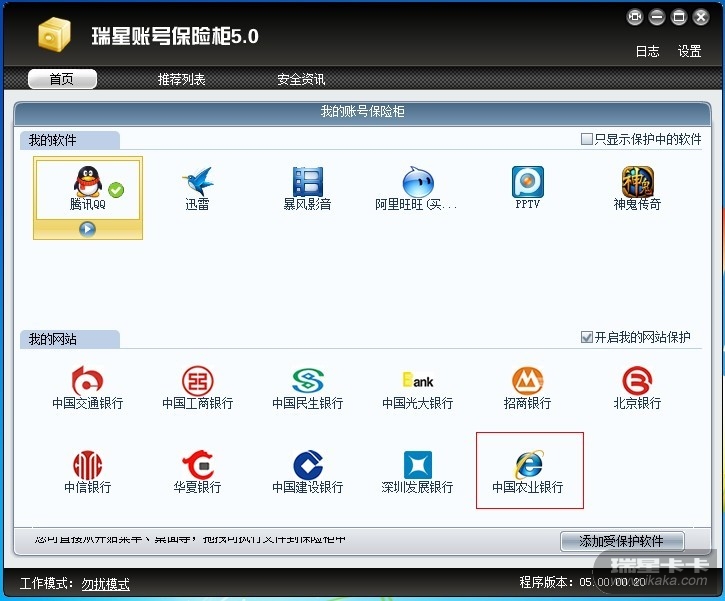This screenshot has width=725, height=601.
Task: Open 中国光大银行 Bank icon
Action: pos(418,380)
